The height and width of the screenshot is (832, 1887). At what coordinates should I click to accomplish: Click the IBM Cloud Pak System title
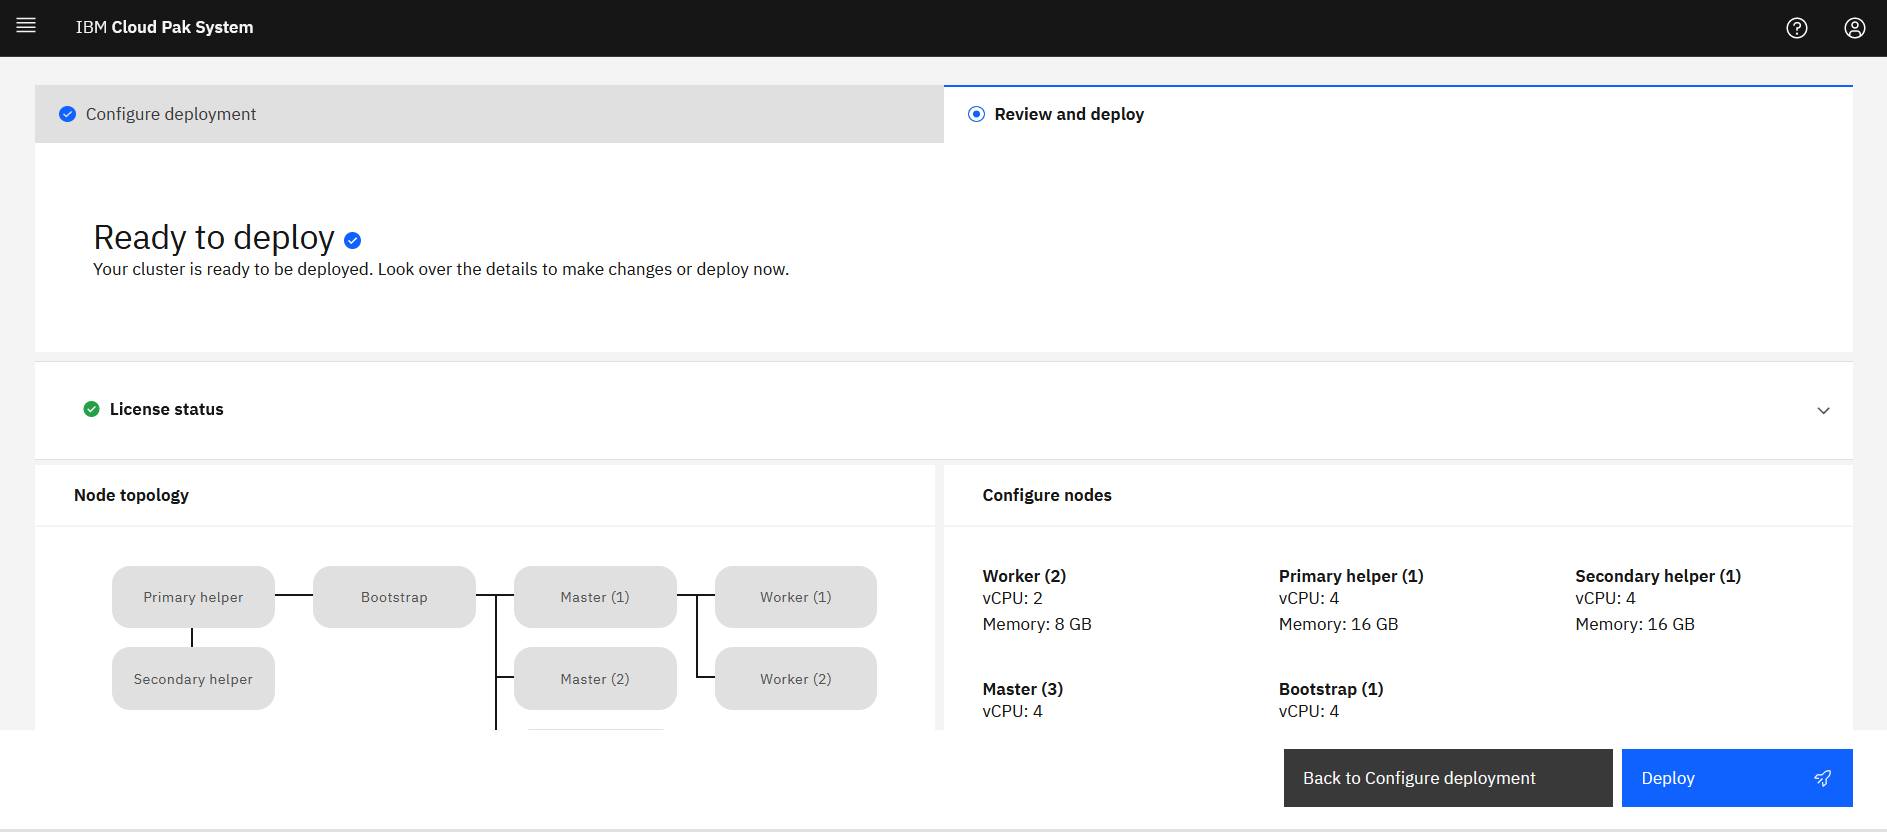(x=165, y=27)
